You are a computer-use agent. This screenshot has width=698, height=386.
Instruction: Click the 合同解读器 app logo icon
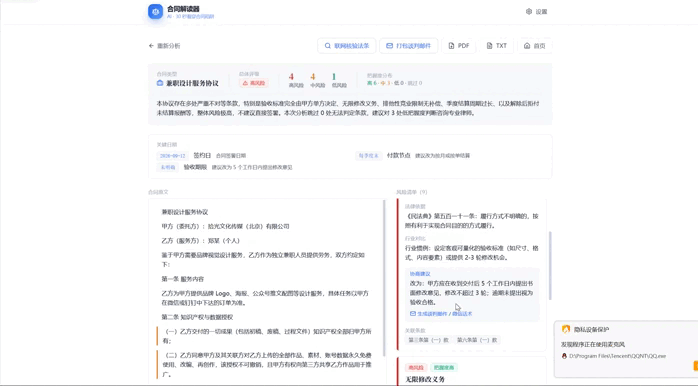pos(155,12)
